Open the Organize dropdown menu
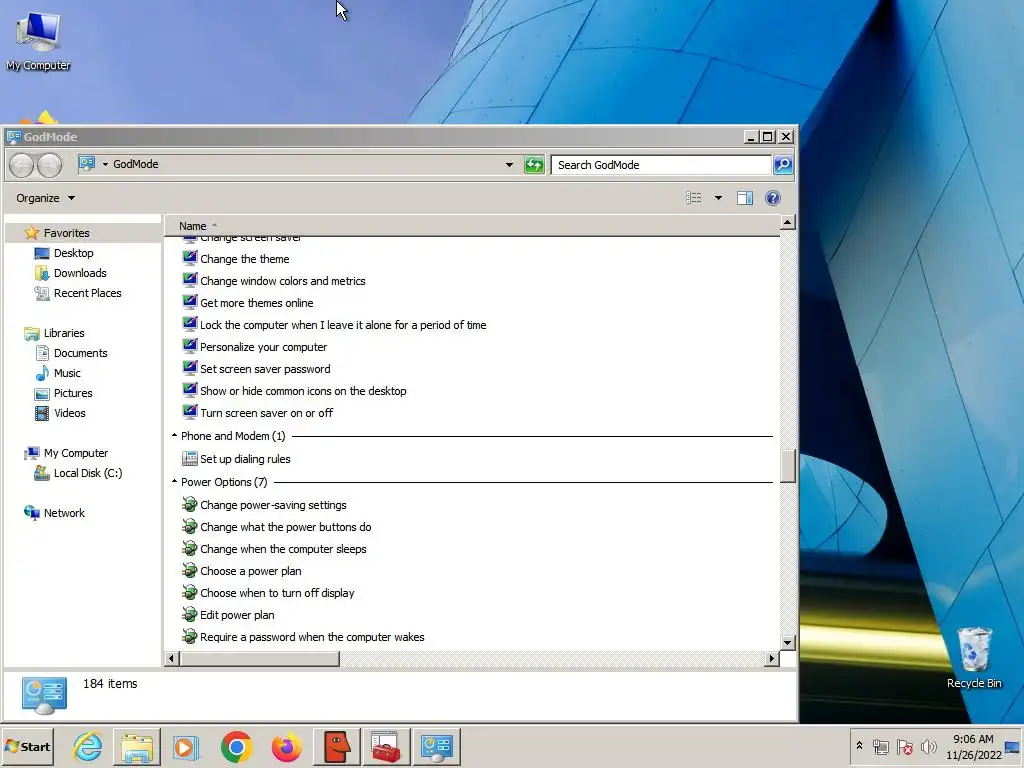Screen dimensions: 1024x768 (x=46, y=198)
